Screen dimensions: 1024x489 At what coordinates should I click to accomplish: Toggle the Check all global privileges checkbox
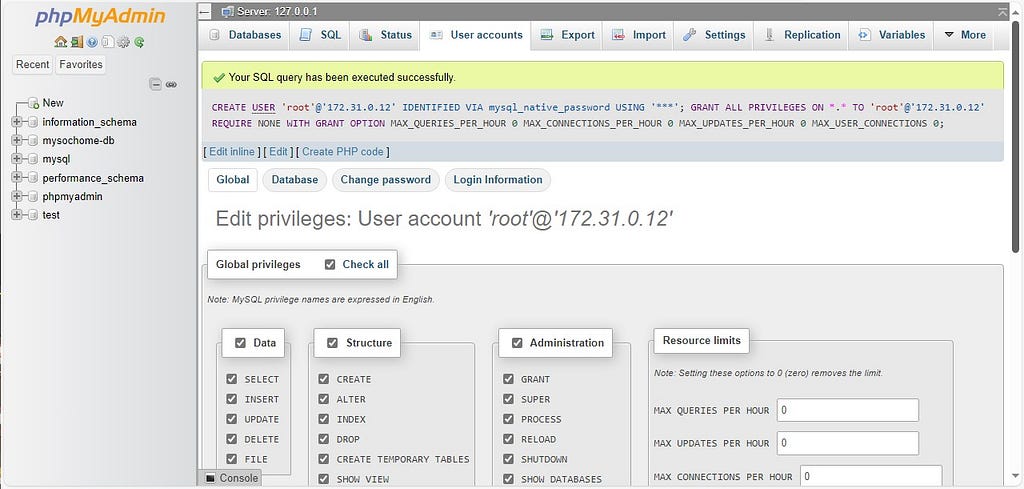[330, 264]
